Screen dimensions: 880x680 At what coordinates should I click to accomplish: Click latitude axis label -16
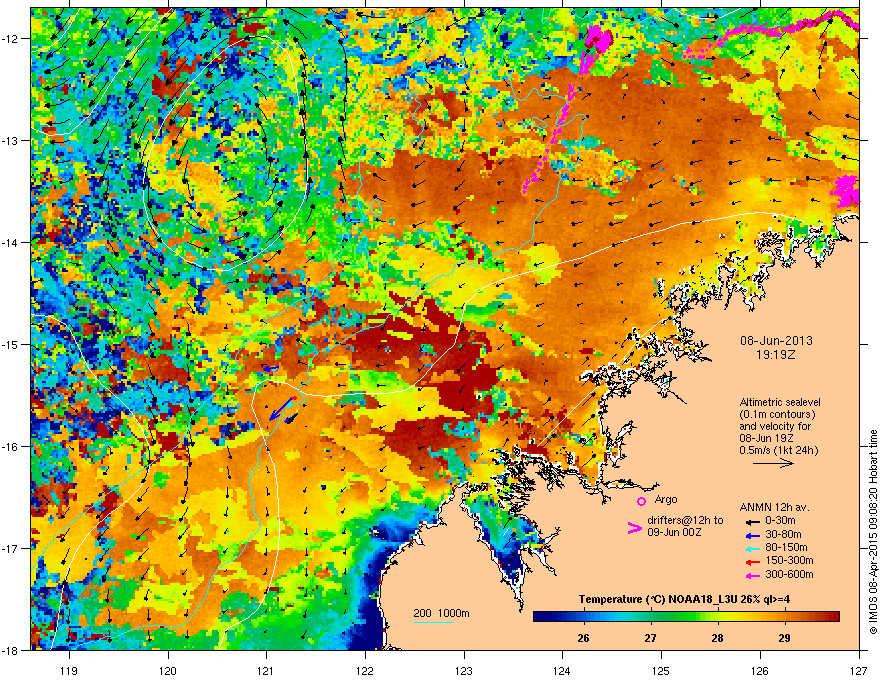(x=11, y=447)
